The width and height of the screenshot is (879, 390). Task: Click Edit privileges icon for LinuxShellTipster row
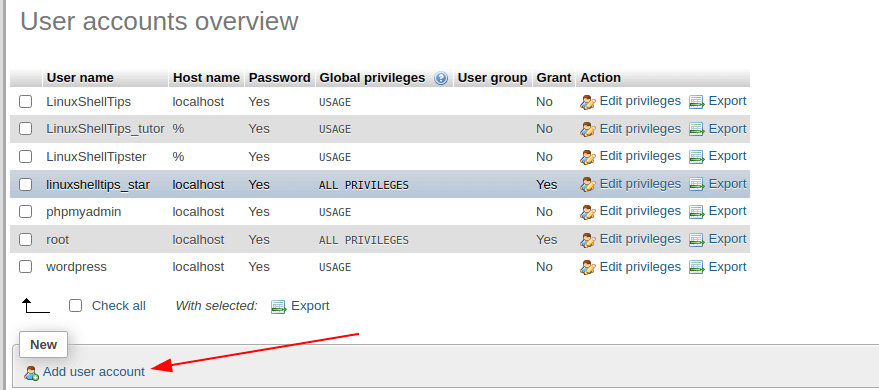tap(587, 157)
